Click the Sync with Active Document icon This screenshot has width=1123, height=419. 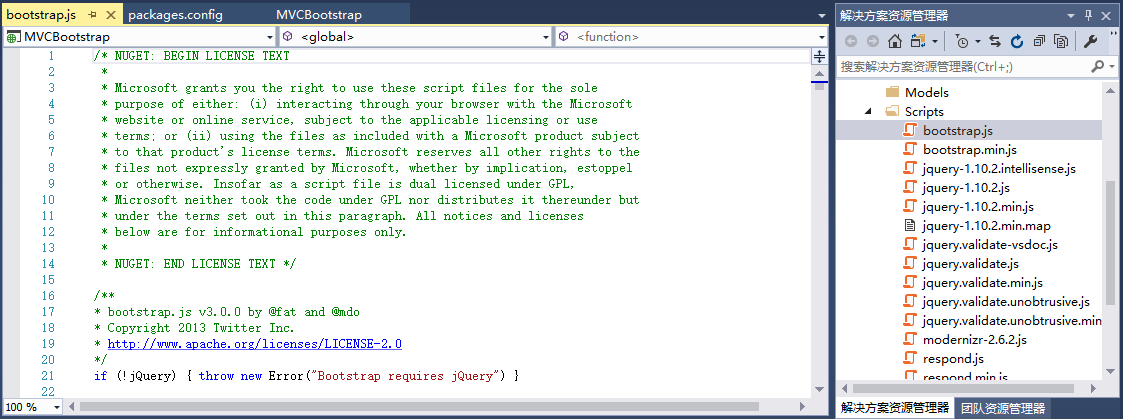click(995, 41)
